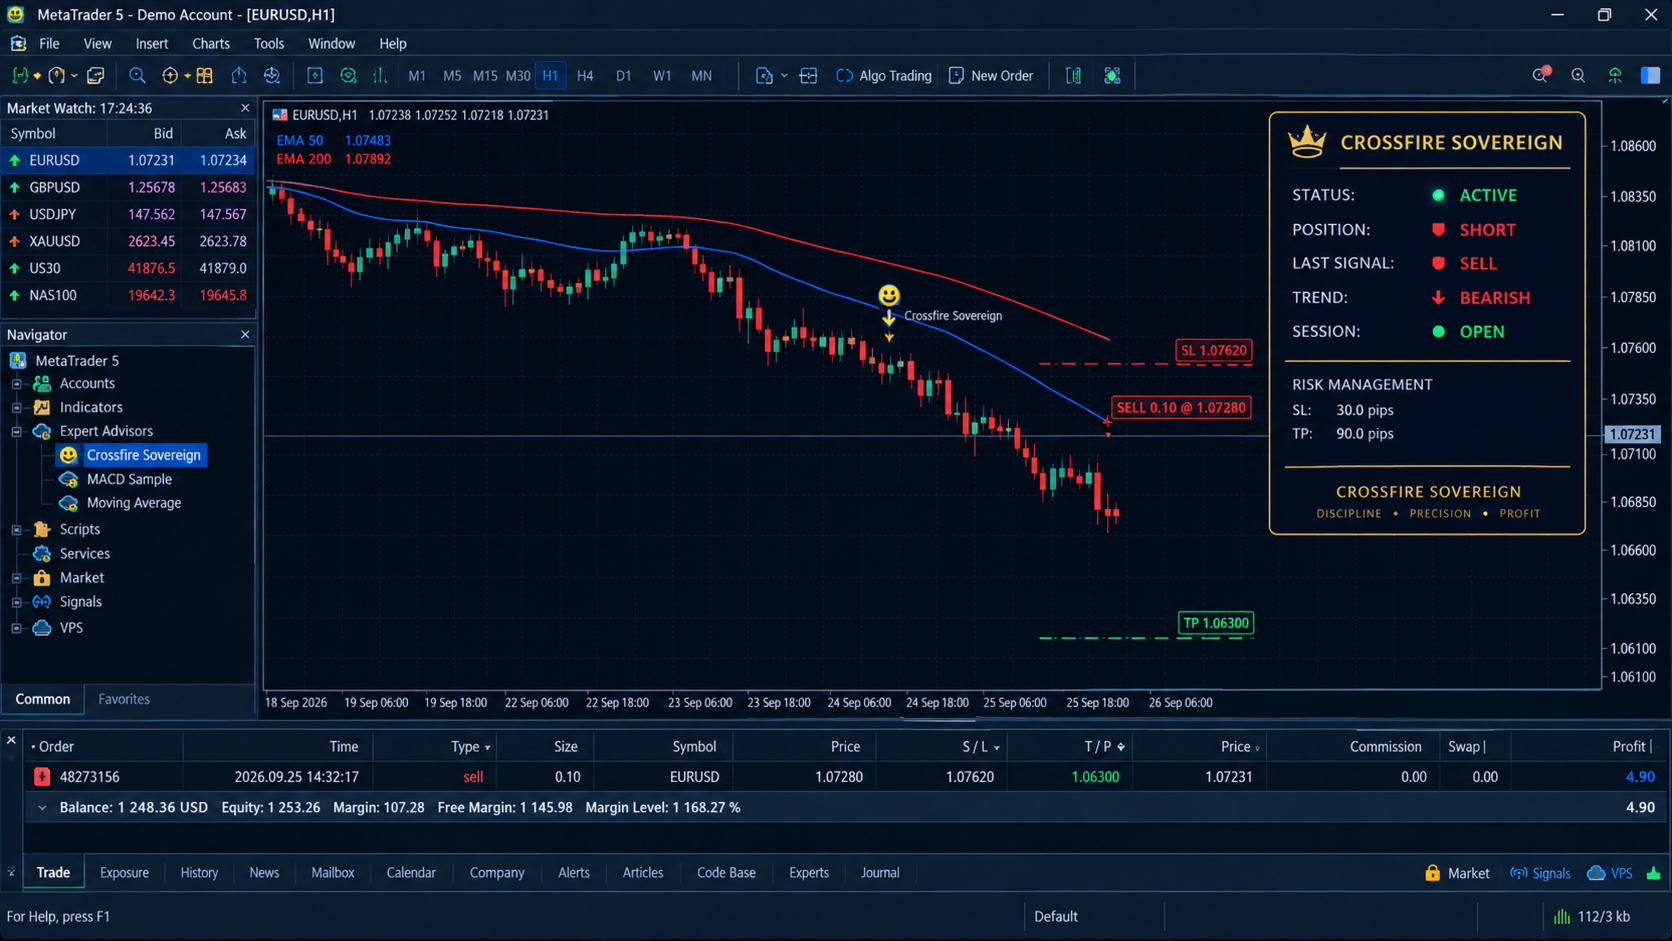Select MACD Sample expert advisor
1672x941 pixels.
point(129,479)
